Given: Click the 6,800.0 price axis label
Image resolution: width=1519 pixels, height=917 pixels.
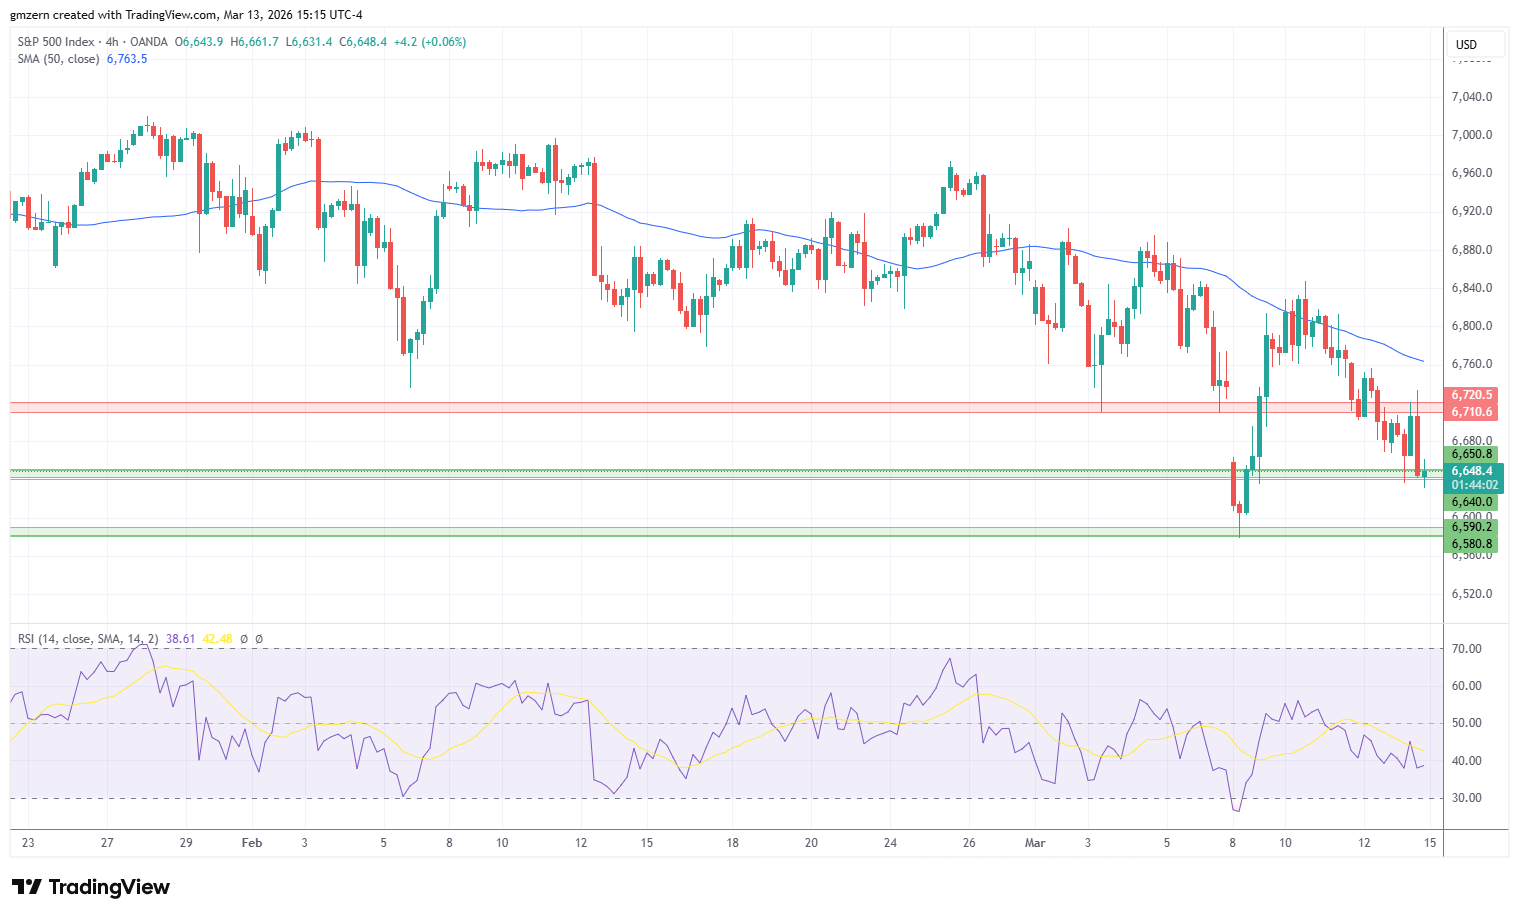Looking at the screenshot, I should tap(1472, 326).
